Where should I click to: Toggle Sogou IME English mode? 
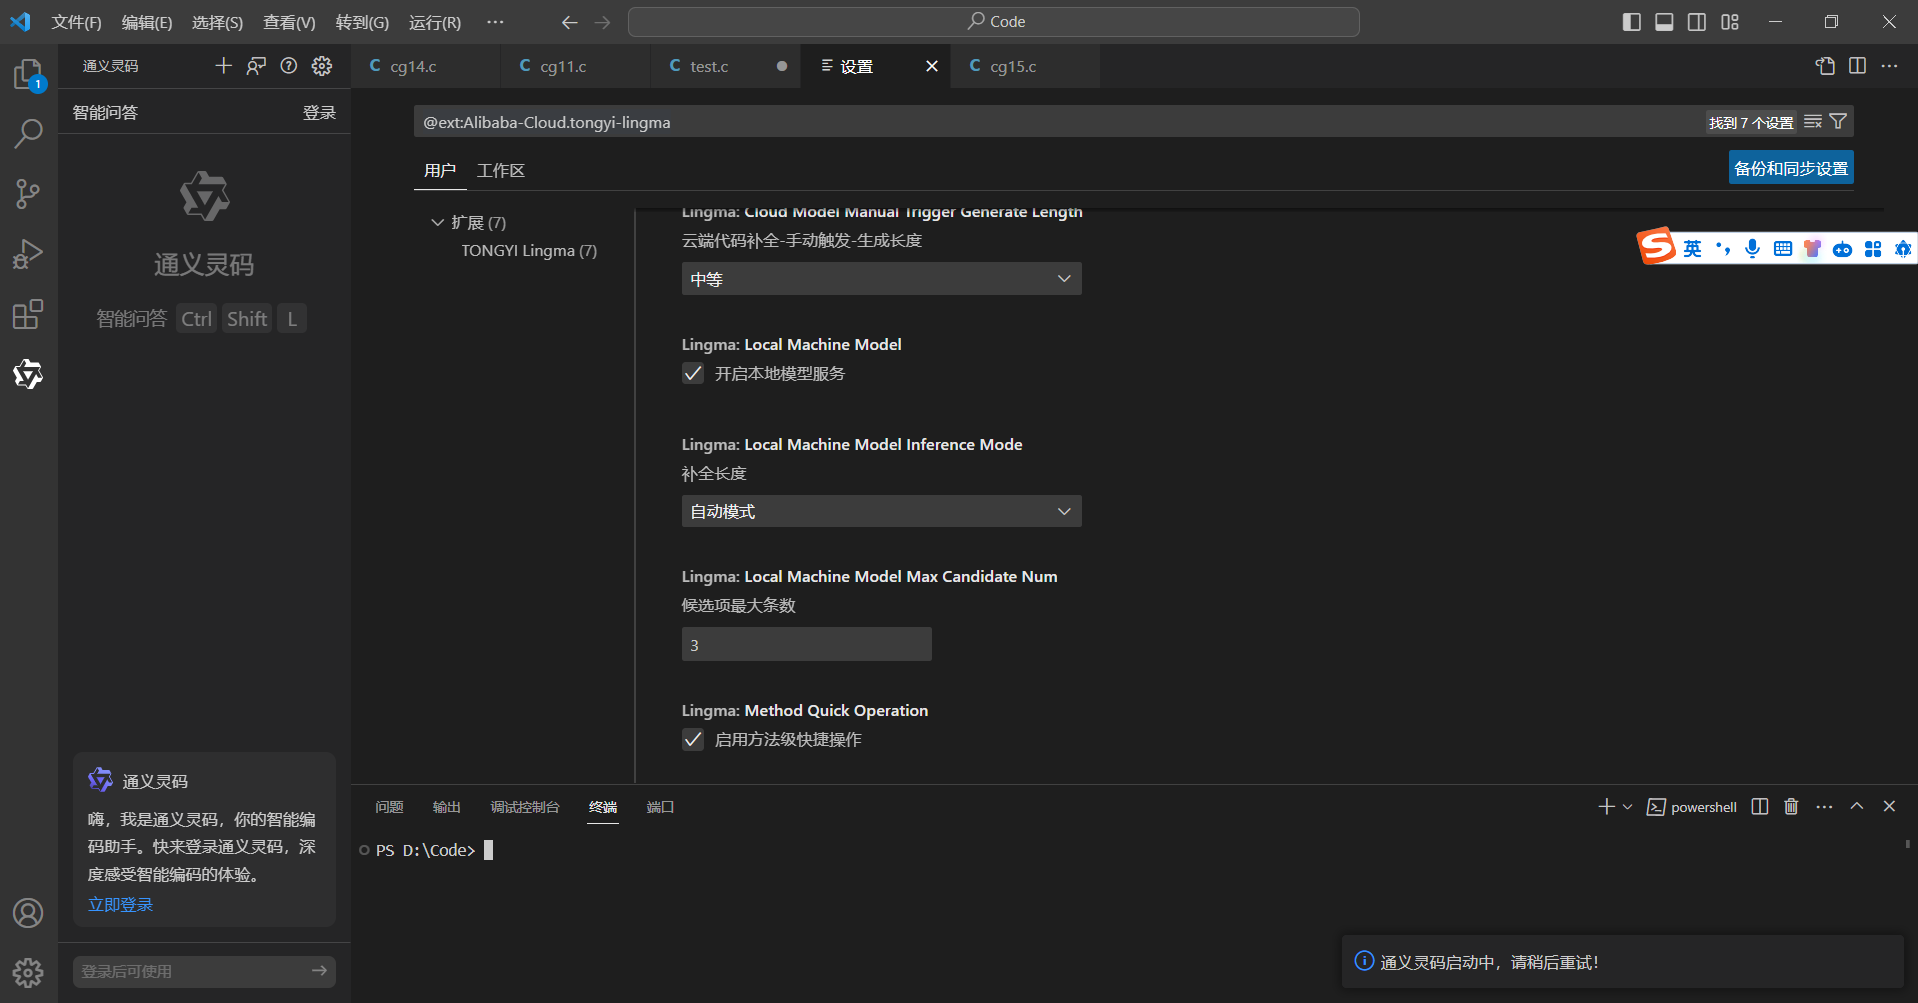[x=1692, y=249]
